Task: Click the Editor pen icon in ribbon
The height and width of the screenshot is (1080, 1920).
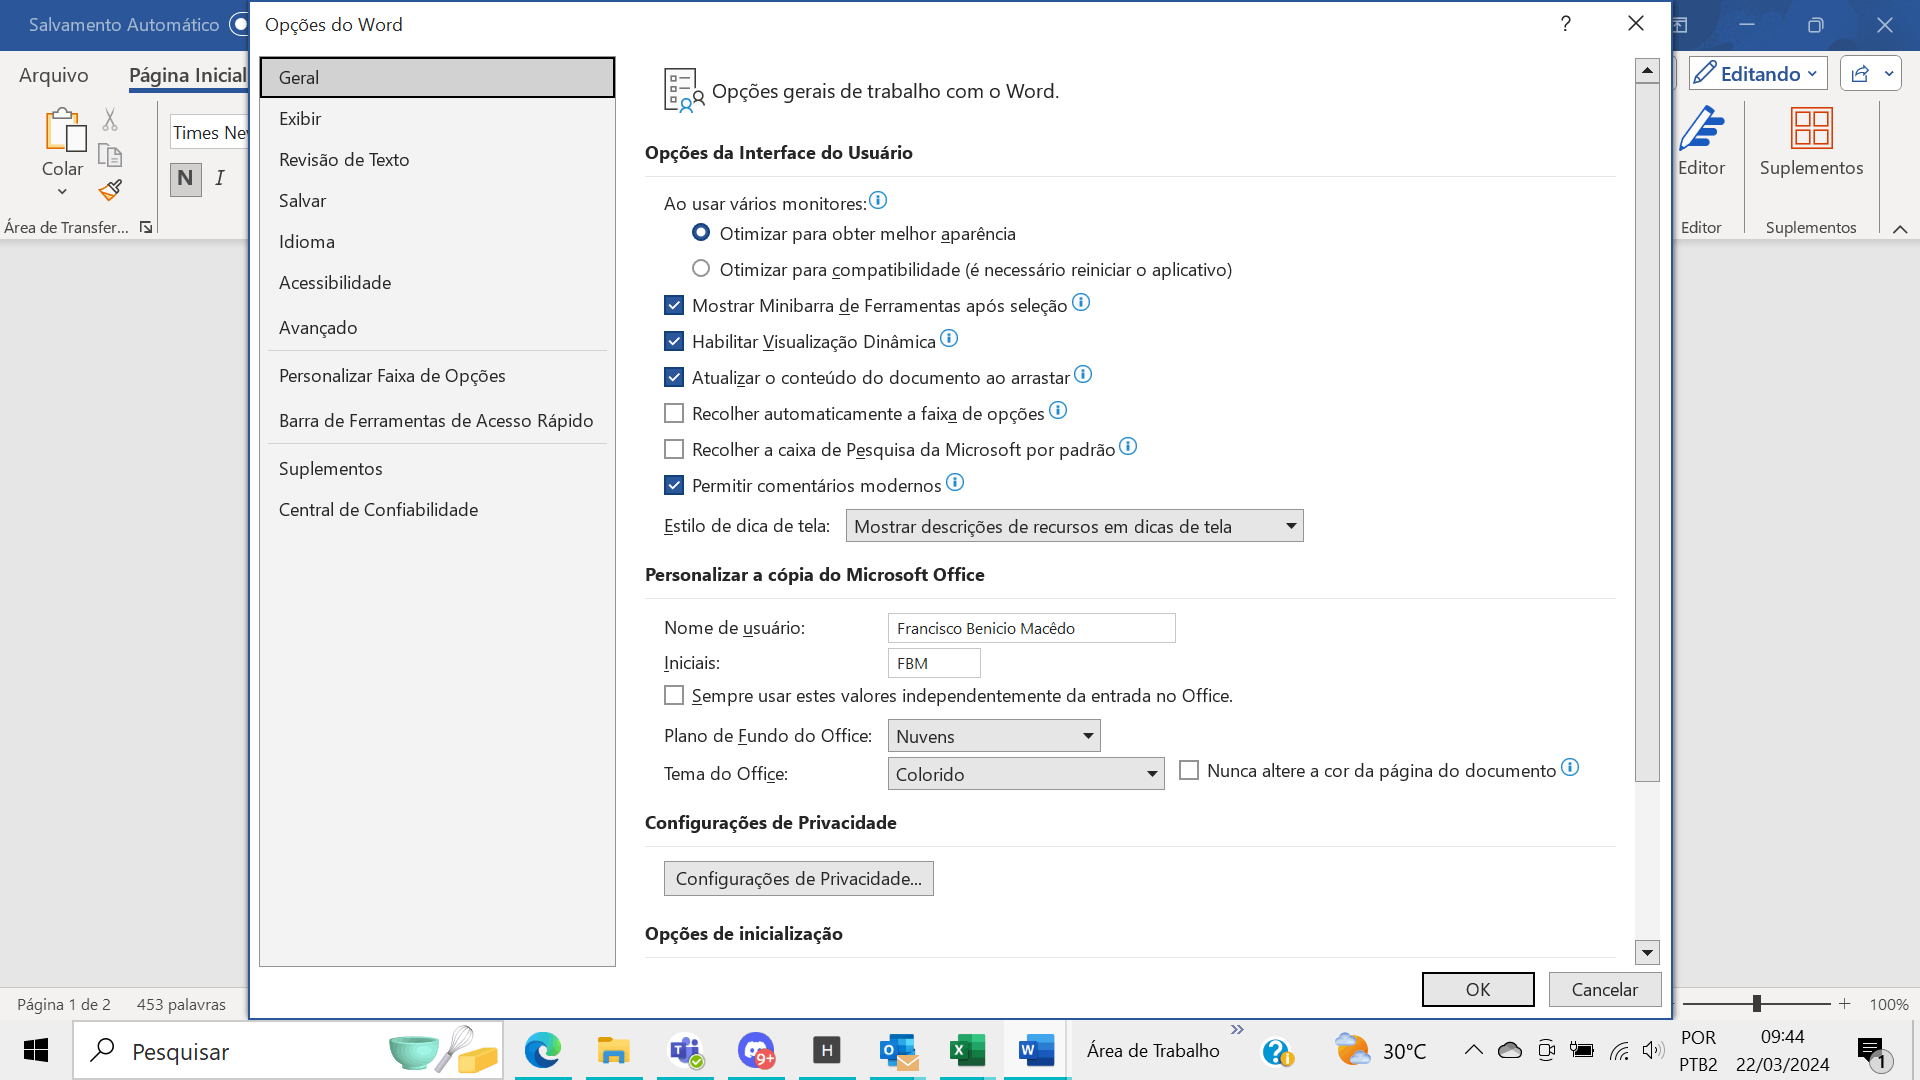Action: pyautogui.click(x=1701, y=130)
